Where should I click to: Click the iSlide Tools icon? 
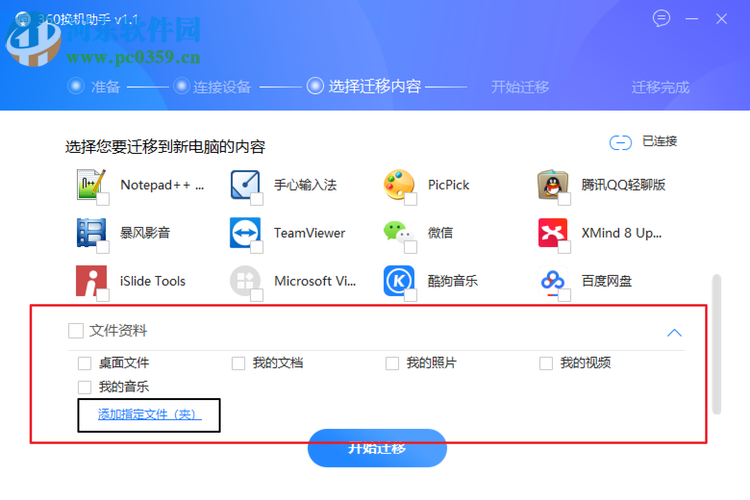click(x=91, y=281)
